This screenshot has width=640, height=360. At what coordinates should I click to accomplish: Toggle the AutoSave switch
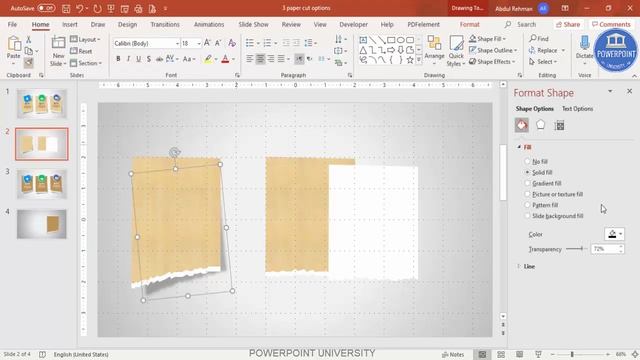(x=46, y=8)
